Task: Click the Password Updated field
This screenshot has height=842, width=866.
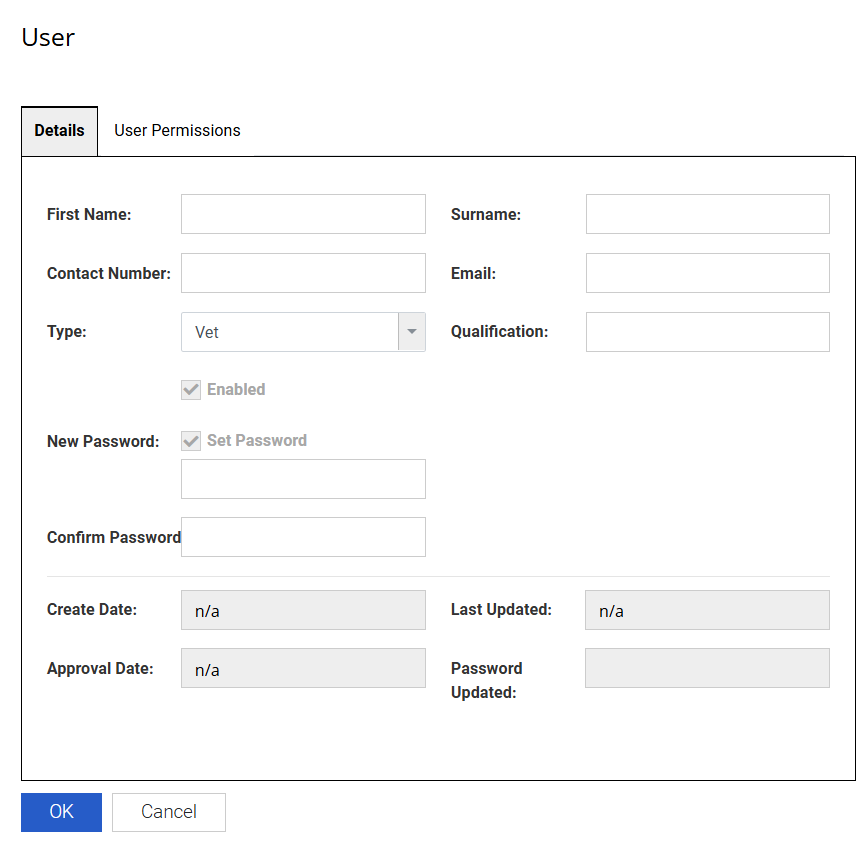Action: pos(707,668)
